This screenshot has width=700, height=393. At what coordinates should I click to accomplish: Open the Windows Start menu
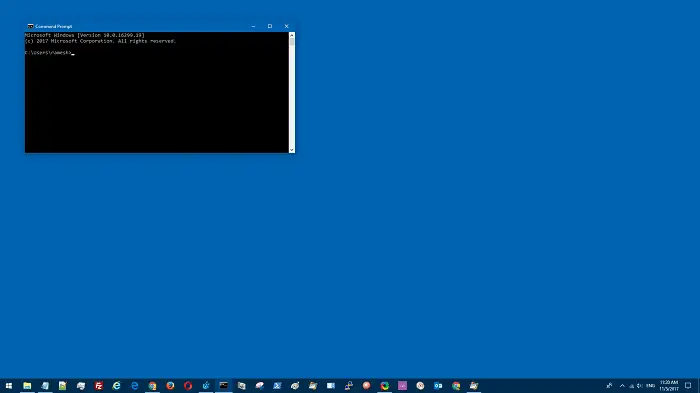9,385
